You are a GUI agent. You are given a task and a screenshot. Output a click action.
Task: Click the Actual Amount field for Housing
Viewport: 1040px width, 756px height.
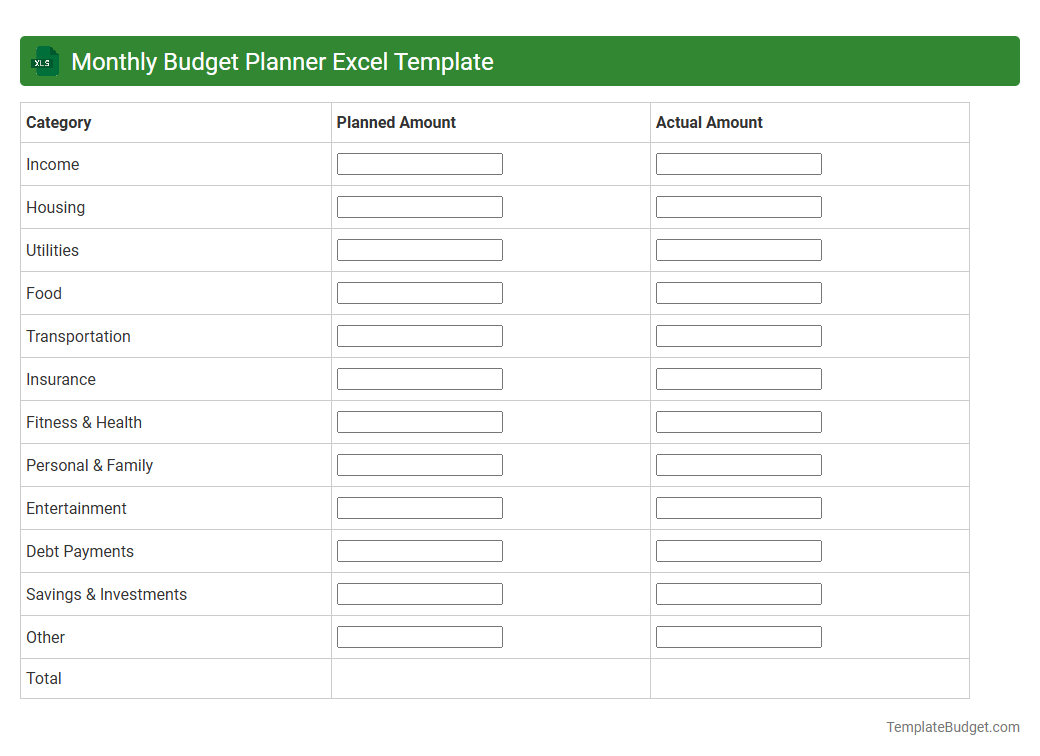pyautogui.click(x=738, y=206)
